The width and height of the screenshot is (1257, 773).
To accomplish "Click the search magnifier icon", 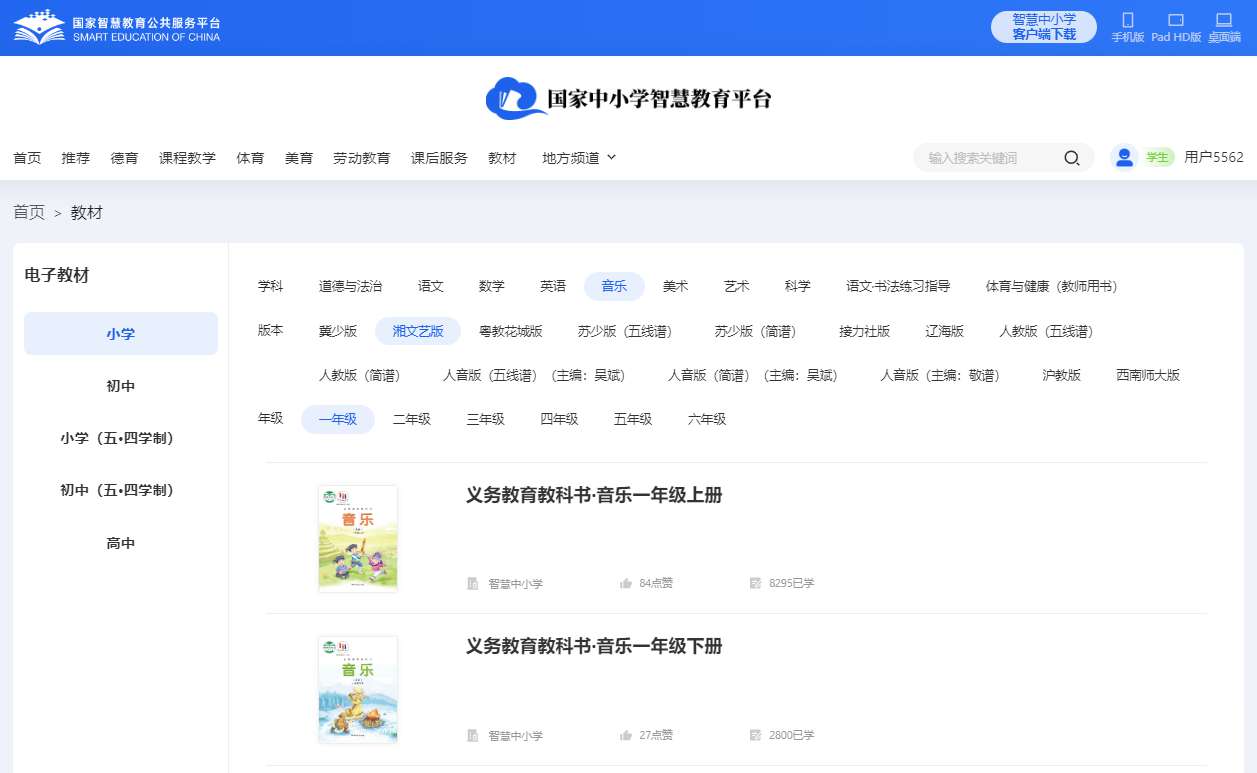I will point(1072,158).
